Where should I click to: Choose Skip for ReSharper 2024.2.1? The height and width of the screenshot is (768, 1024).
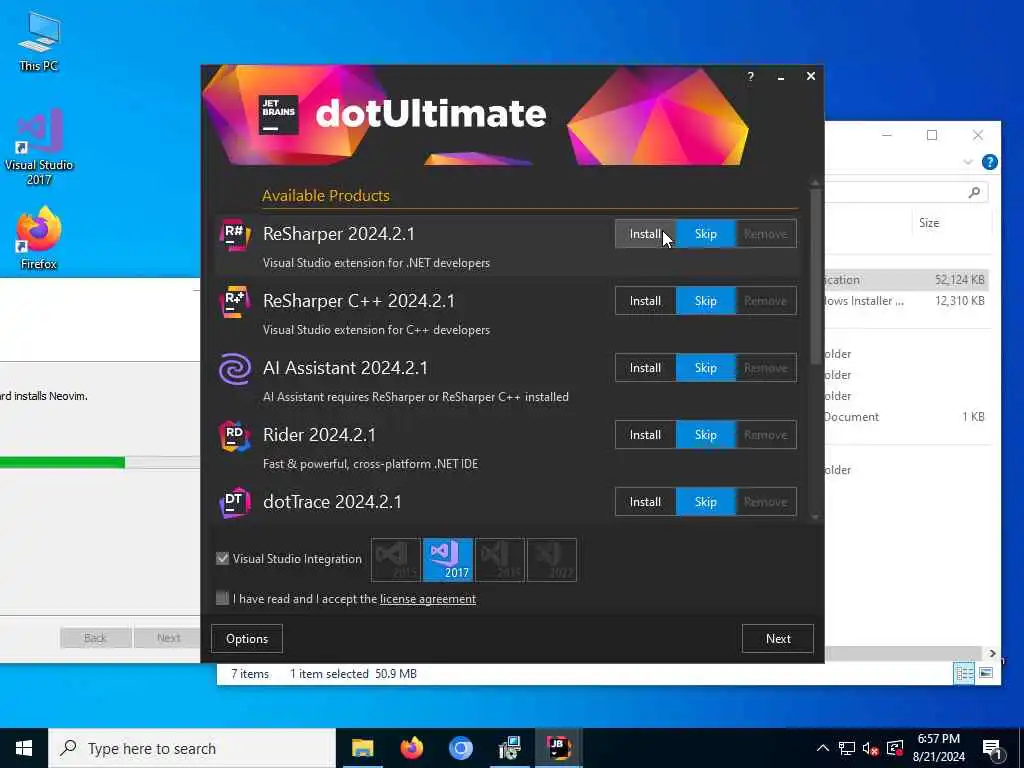[x=706, y=234]
